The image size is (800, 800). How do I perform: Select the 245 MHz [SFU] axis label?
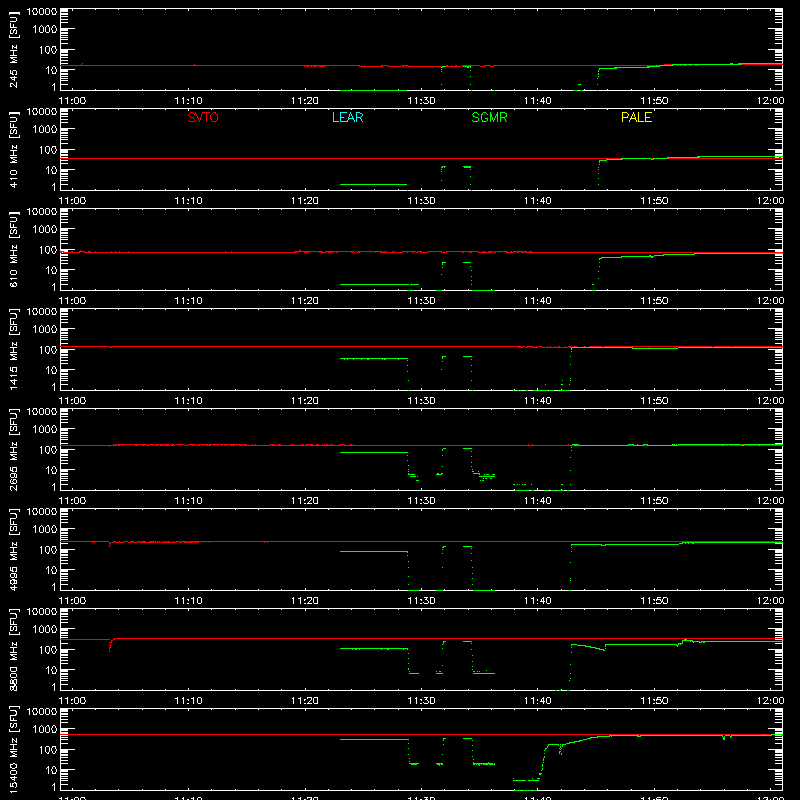tap(14, 51)
